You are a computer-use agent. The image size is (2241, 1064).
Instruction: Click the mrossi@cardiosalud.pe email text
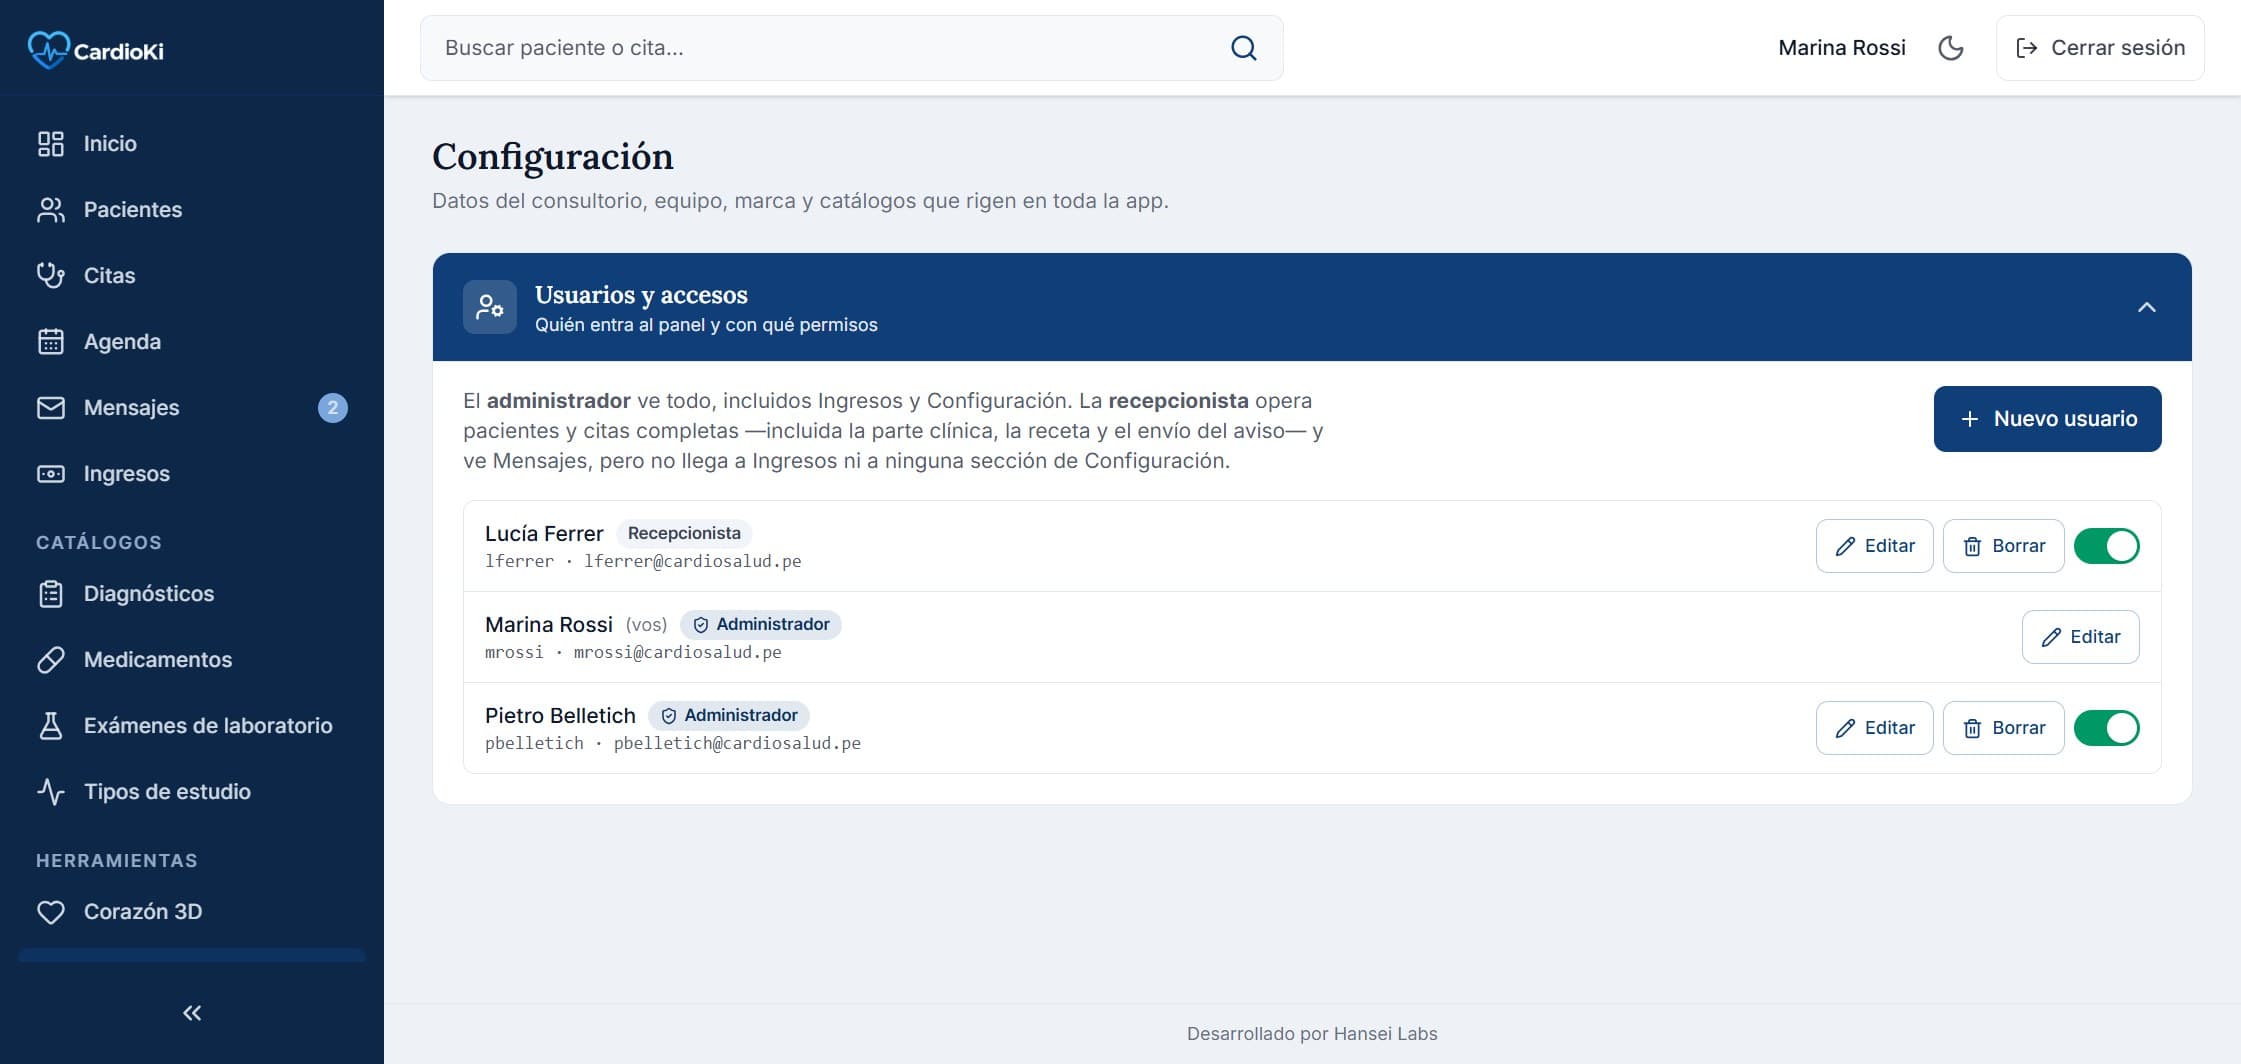click(677, 653)
